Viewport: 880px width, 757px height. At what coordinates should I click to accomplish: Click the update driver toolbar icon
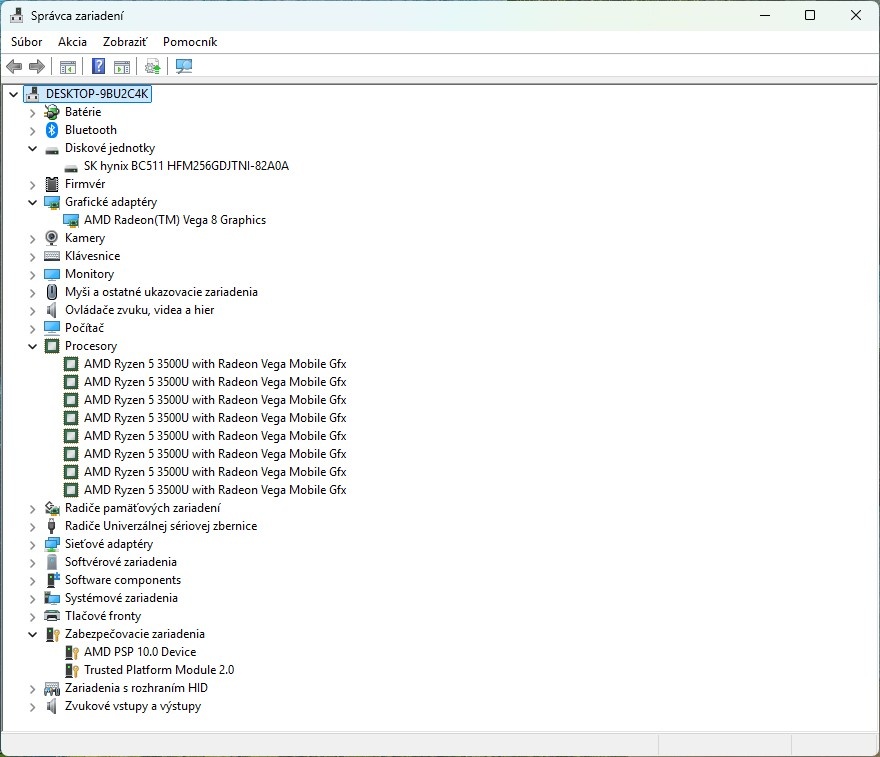click(x=152, y=67)
